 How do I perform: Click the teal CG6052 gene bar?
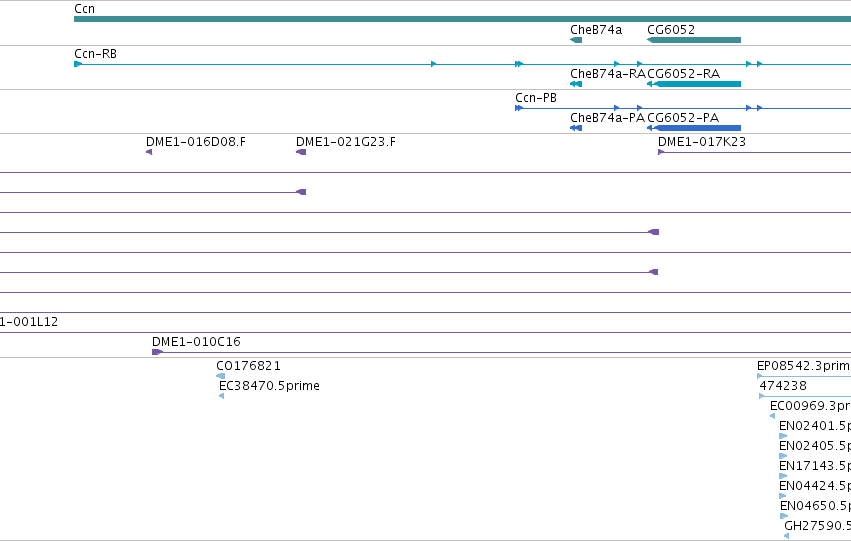[x=694, y=40]
